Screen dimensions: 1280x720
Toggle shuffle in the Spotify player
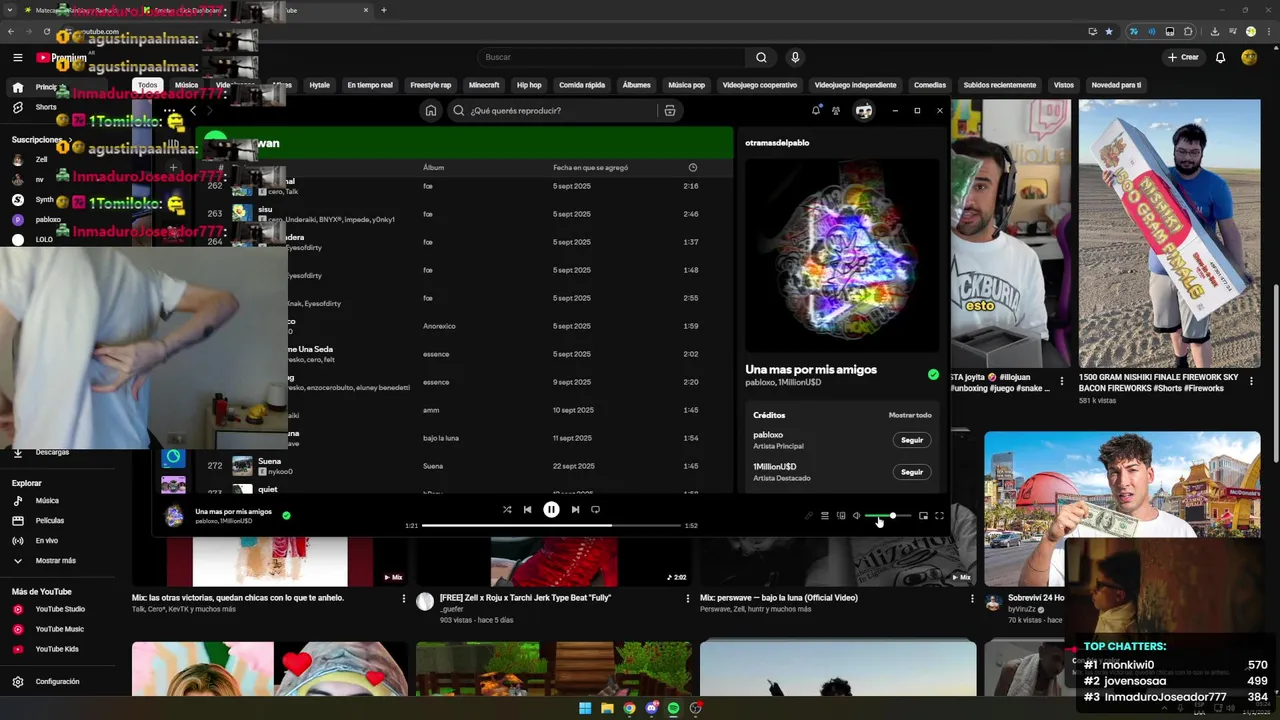pos(507,509)
